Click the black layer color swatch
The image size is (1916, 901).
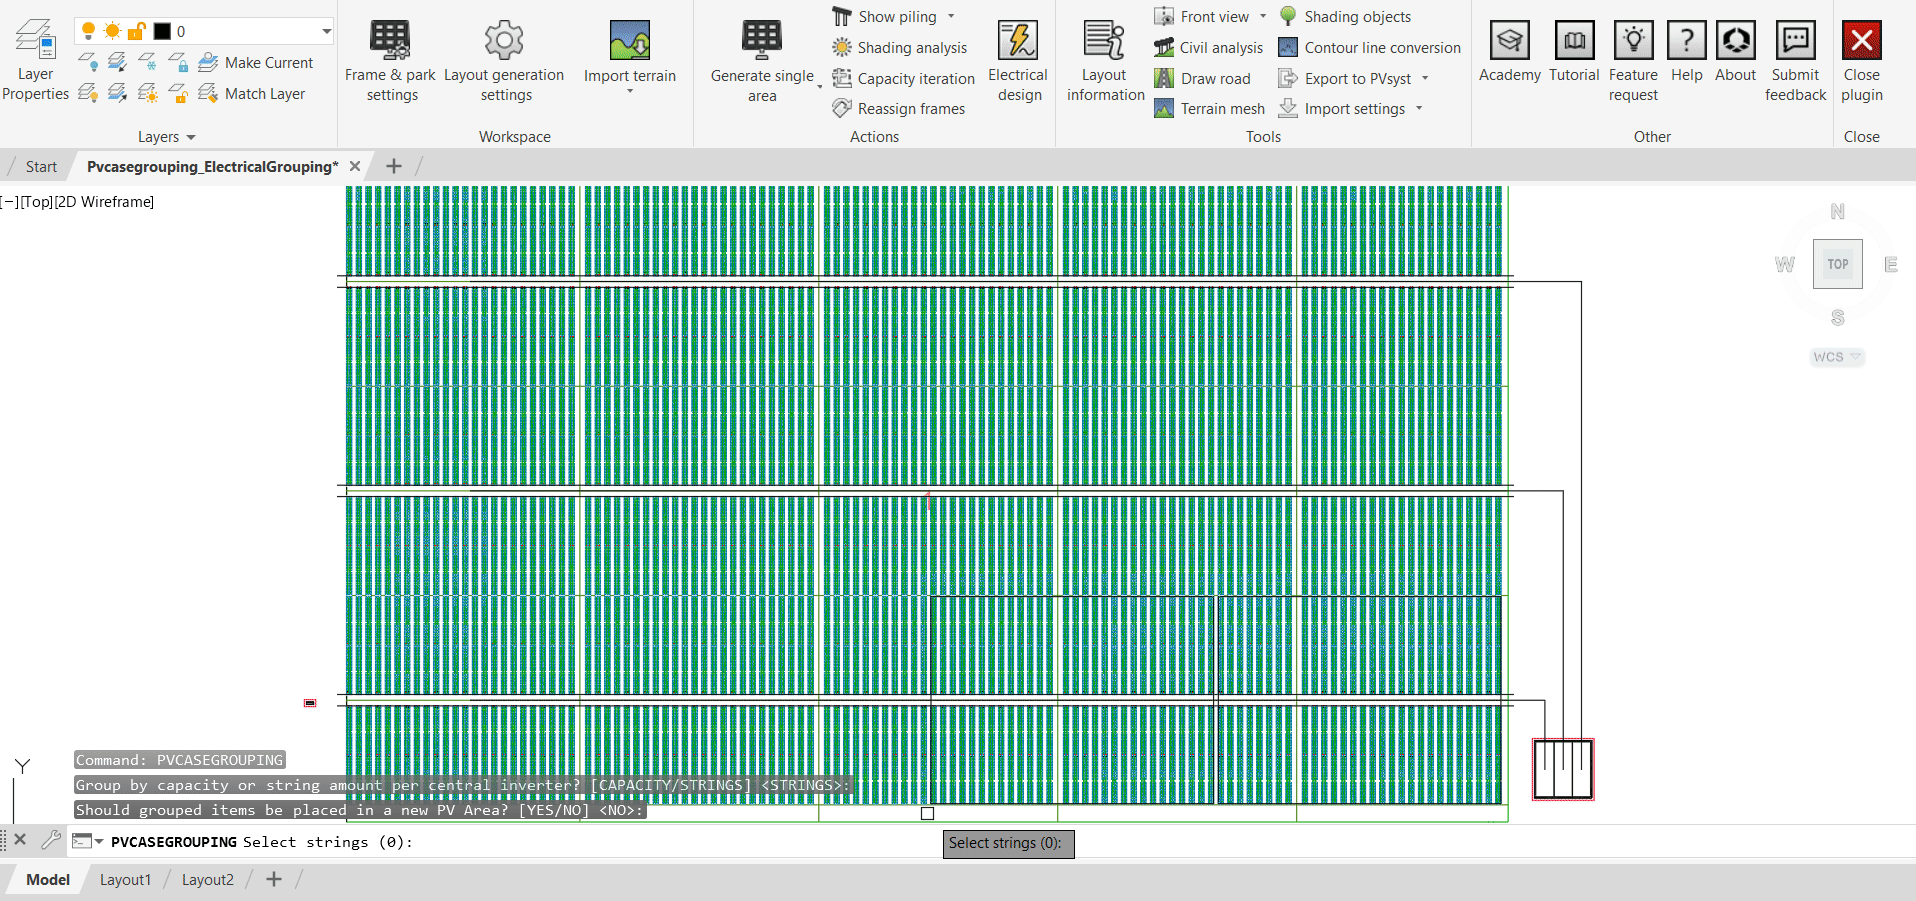click(x=163, y=30)
